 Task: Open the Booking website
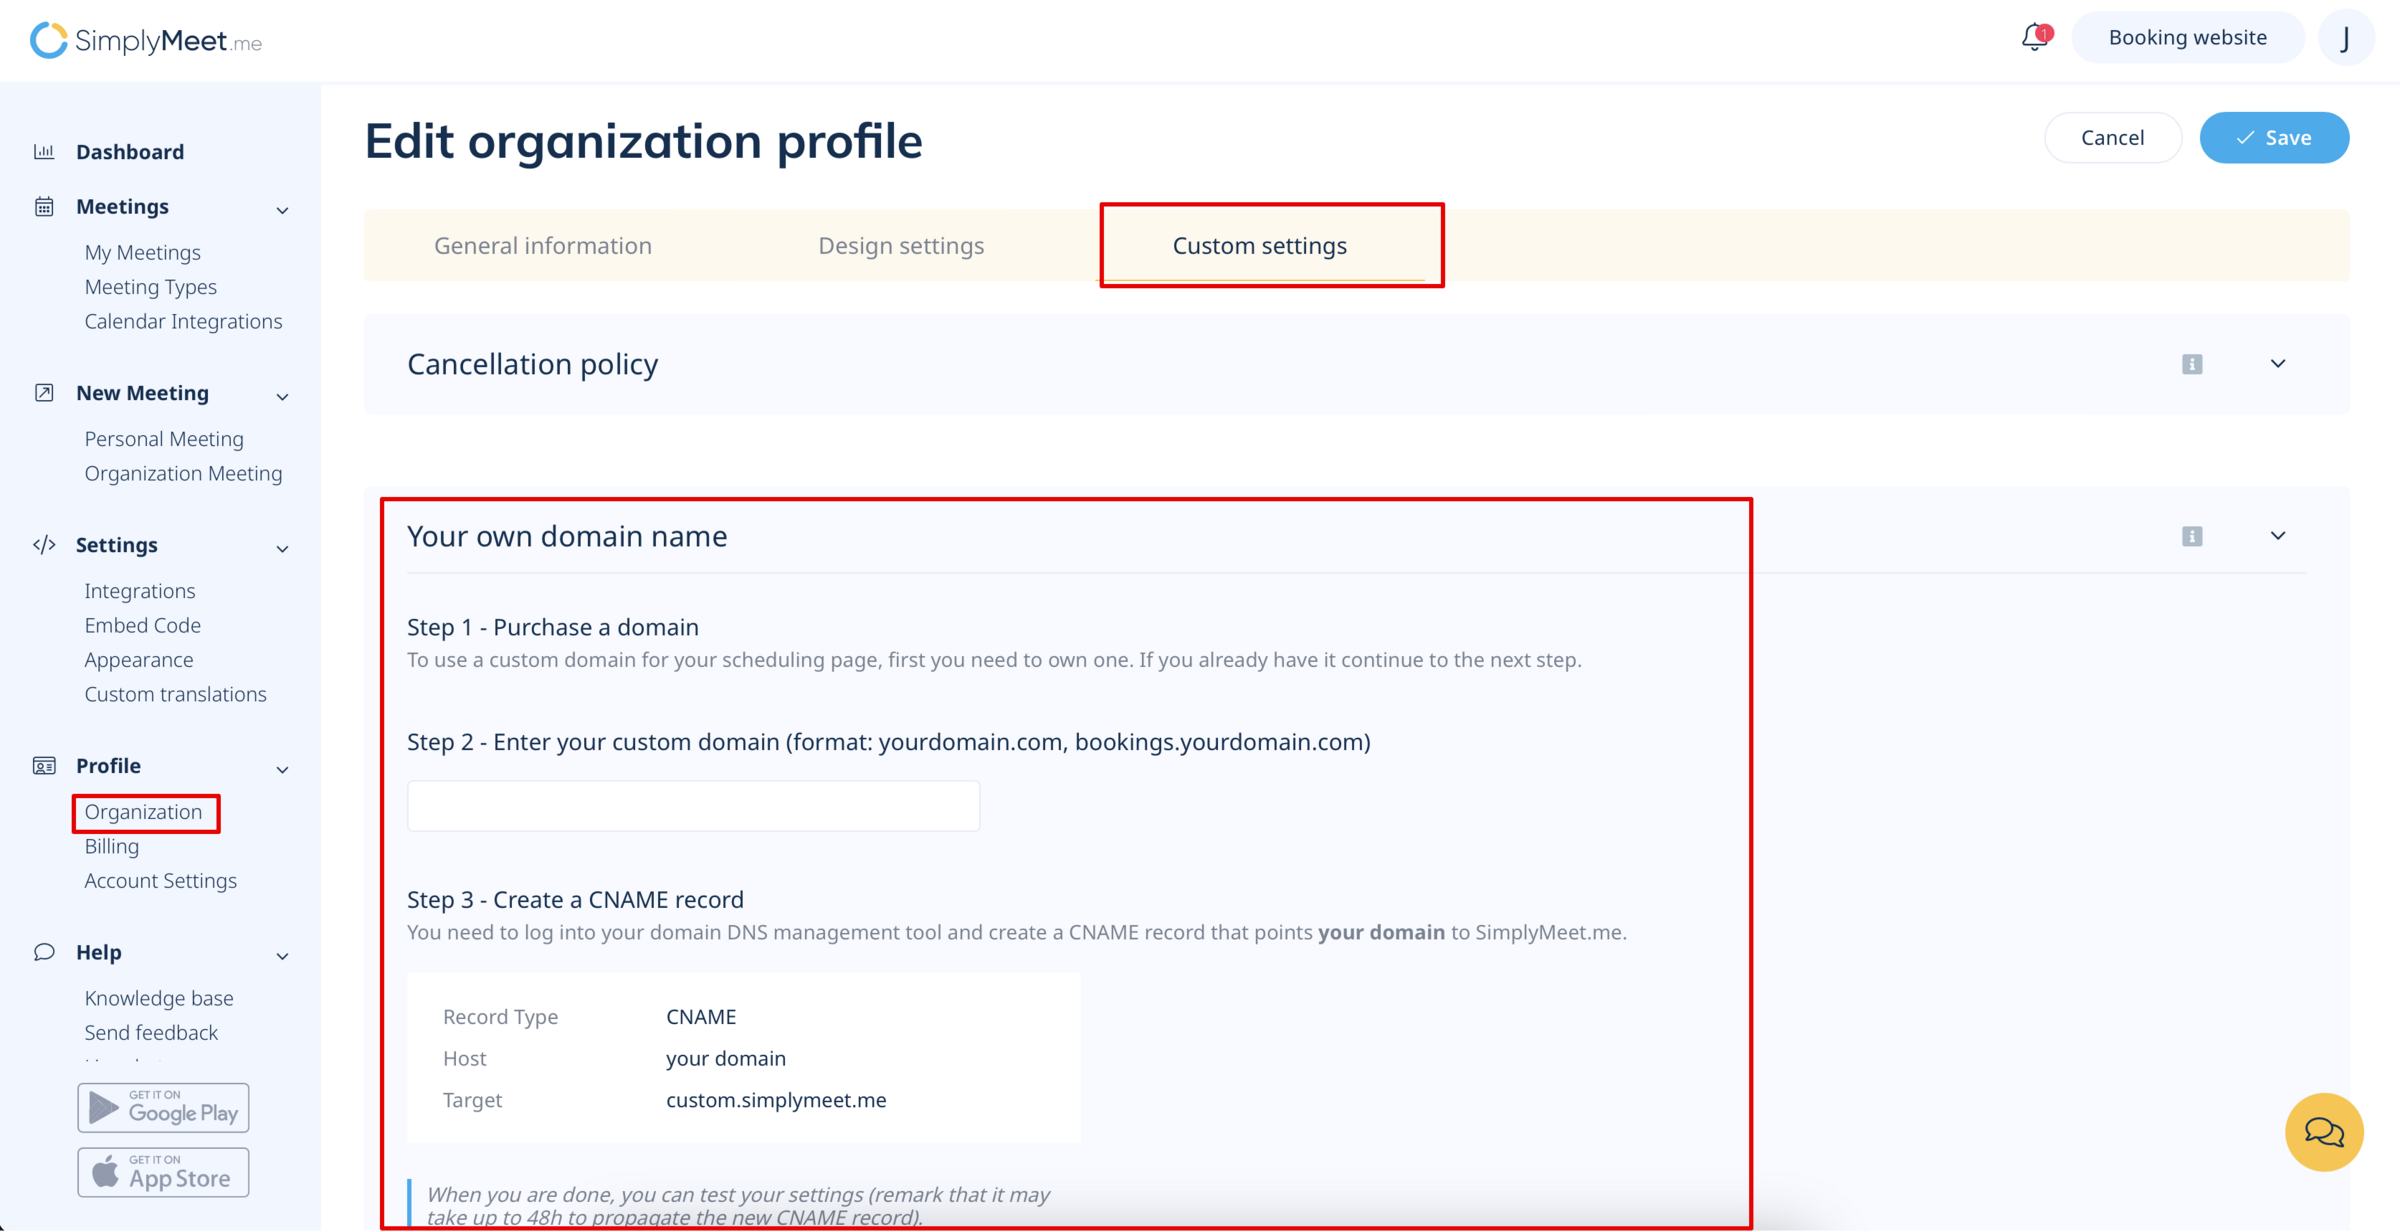2188,37
